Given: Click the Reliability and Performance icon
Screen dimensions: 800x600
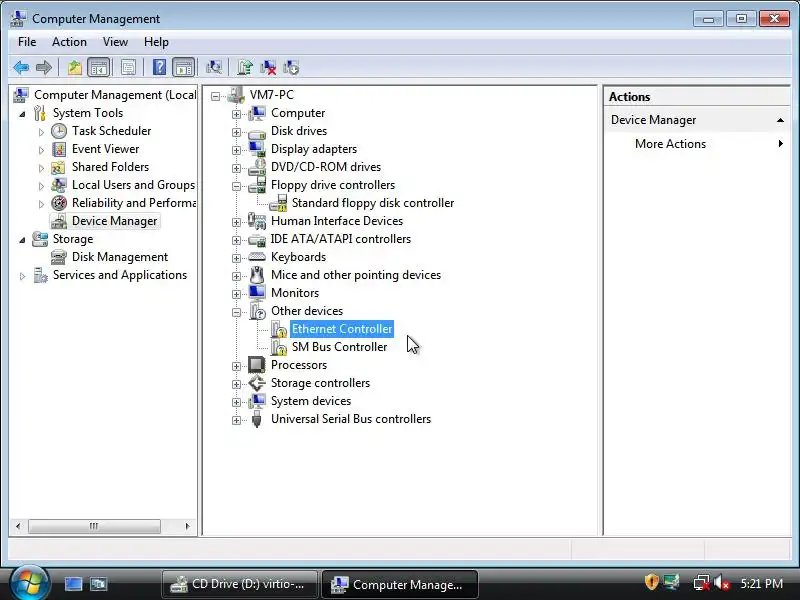Looking at the screenshot, I should (59, 203).
